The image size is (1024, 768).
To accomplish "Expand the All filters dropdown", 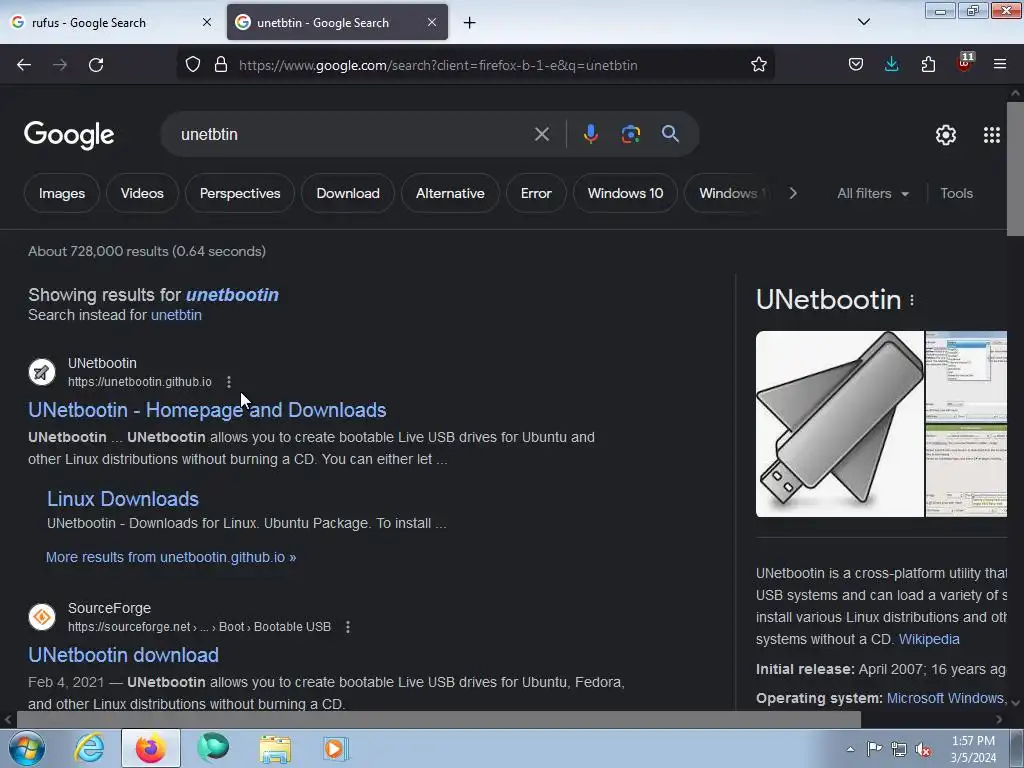I will tap(872, 193).
